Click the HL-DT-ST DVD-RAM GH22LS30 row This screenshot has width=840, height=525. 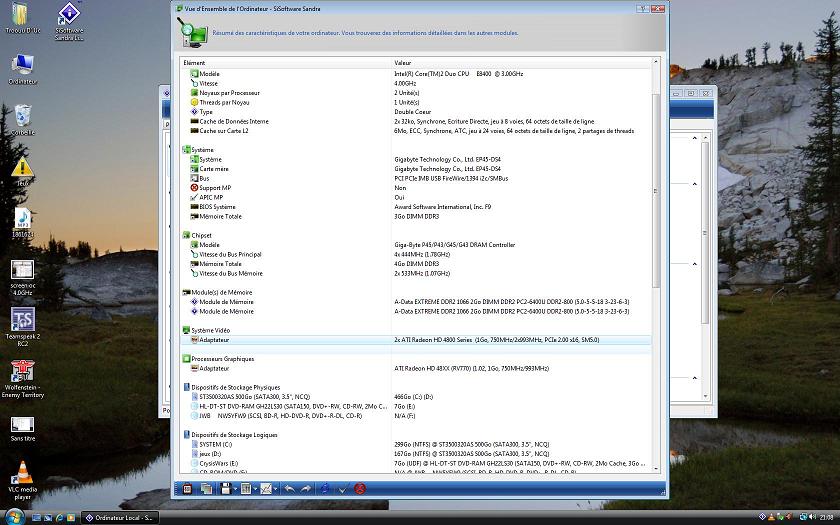(x=416, y=407)
